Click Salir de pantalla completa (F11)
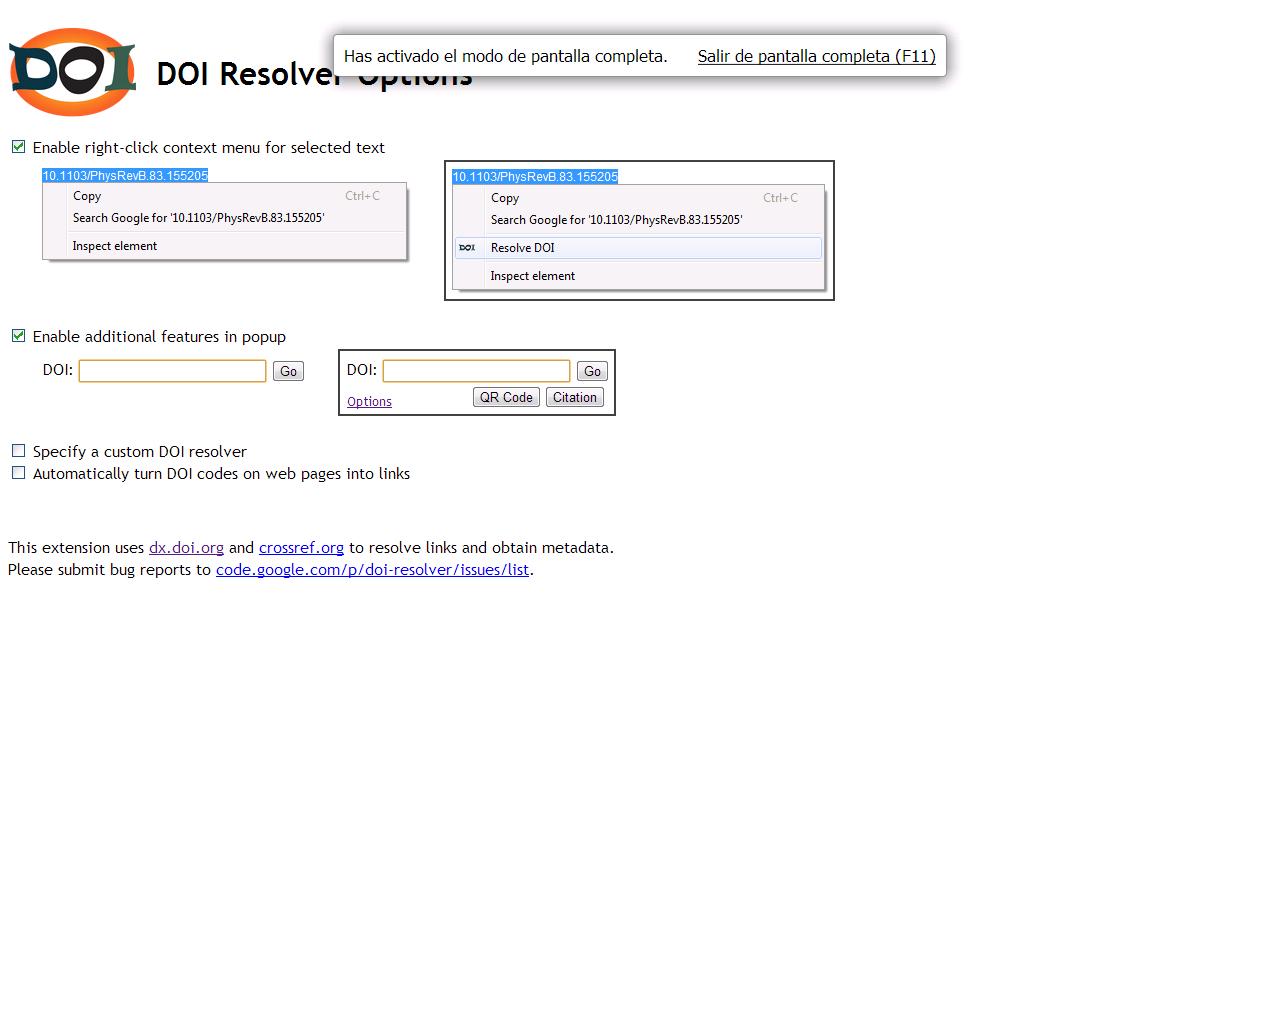Image resolution: width=1280 pixels, height=1024 pixels. (x=816, y=56)
